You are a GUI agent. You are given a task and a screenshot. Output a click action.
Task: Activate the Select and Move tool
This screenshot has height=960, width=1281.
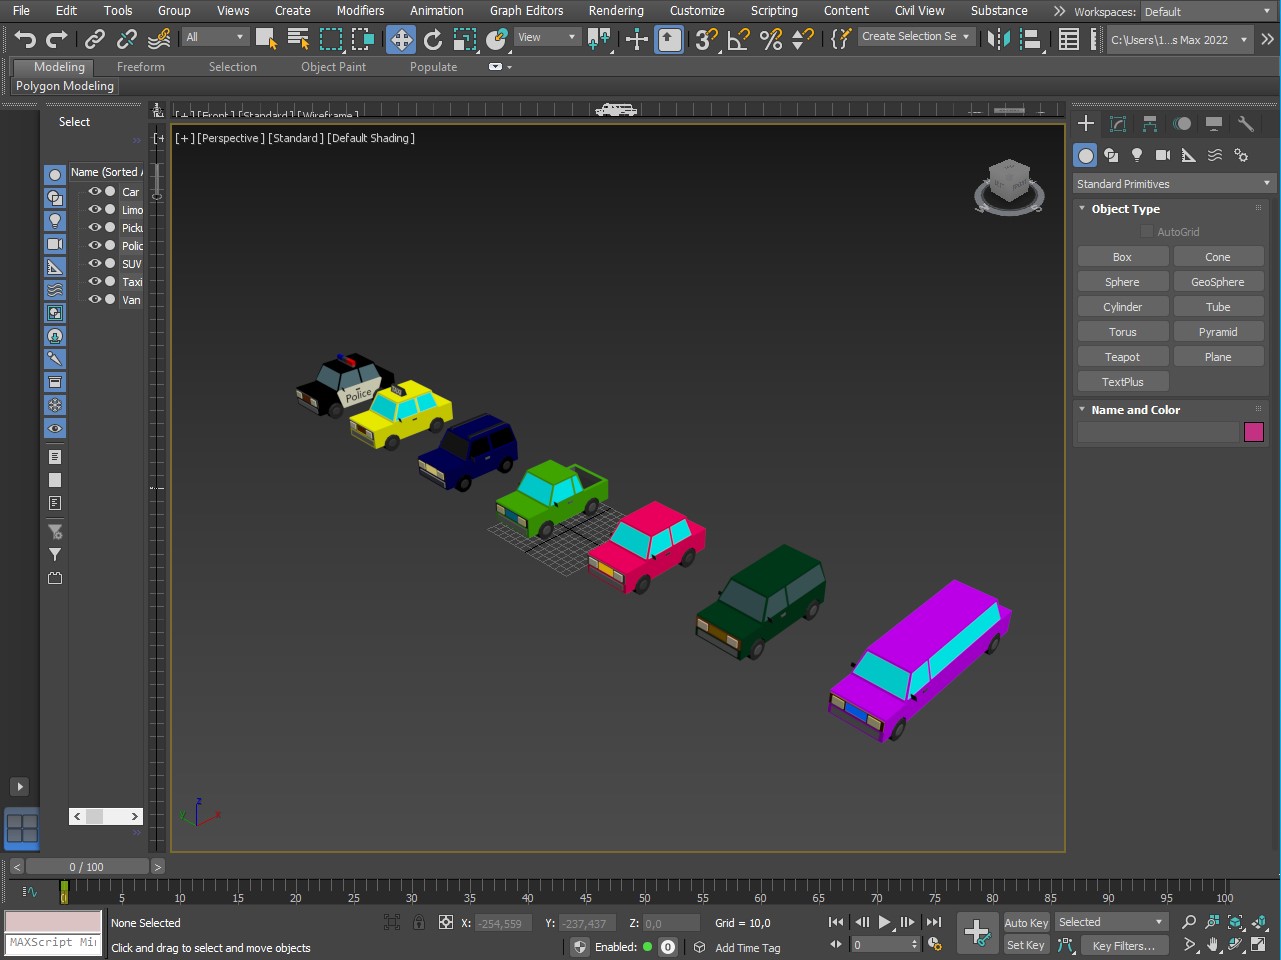401,39
